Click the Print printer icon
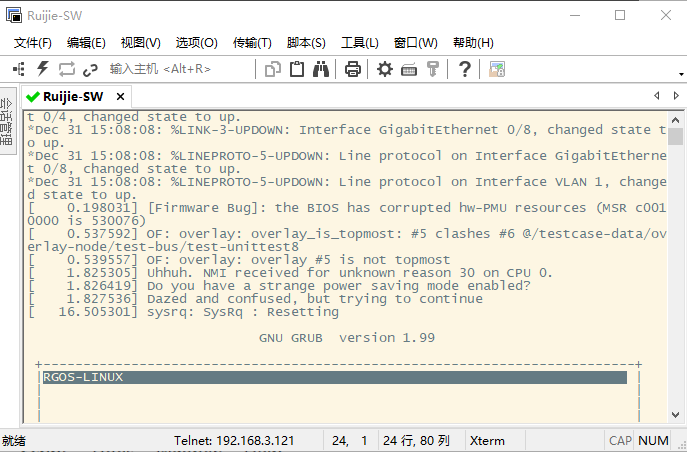The width and height of the screenshot is (687, 452). point(352,69)
